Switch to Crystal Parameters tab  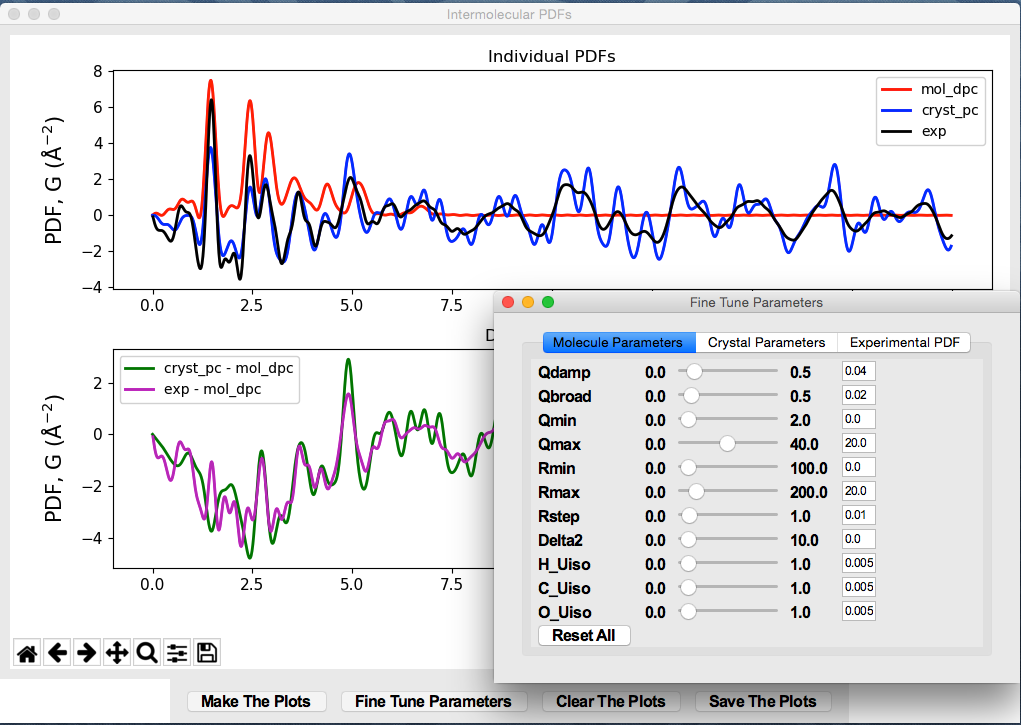(766, 343)
